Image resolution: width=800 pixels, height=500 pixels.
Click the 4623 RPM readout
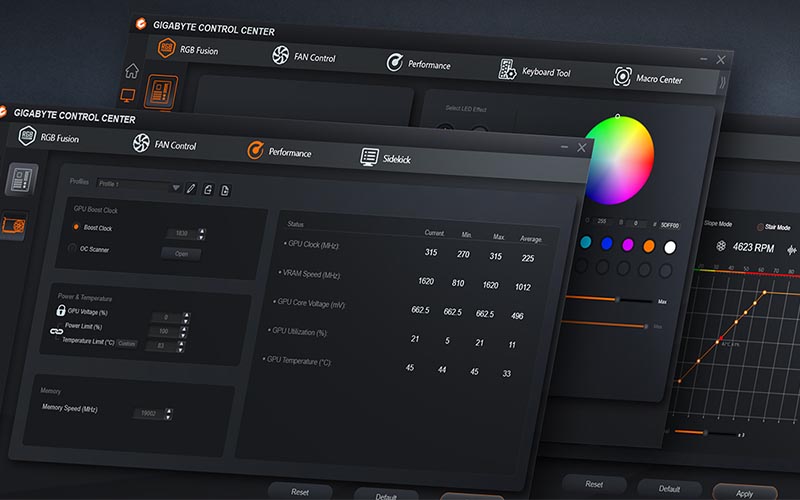pyautogui.click(x=753, y=247)
